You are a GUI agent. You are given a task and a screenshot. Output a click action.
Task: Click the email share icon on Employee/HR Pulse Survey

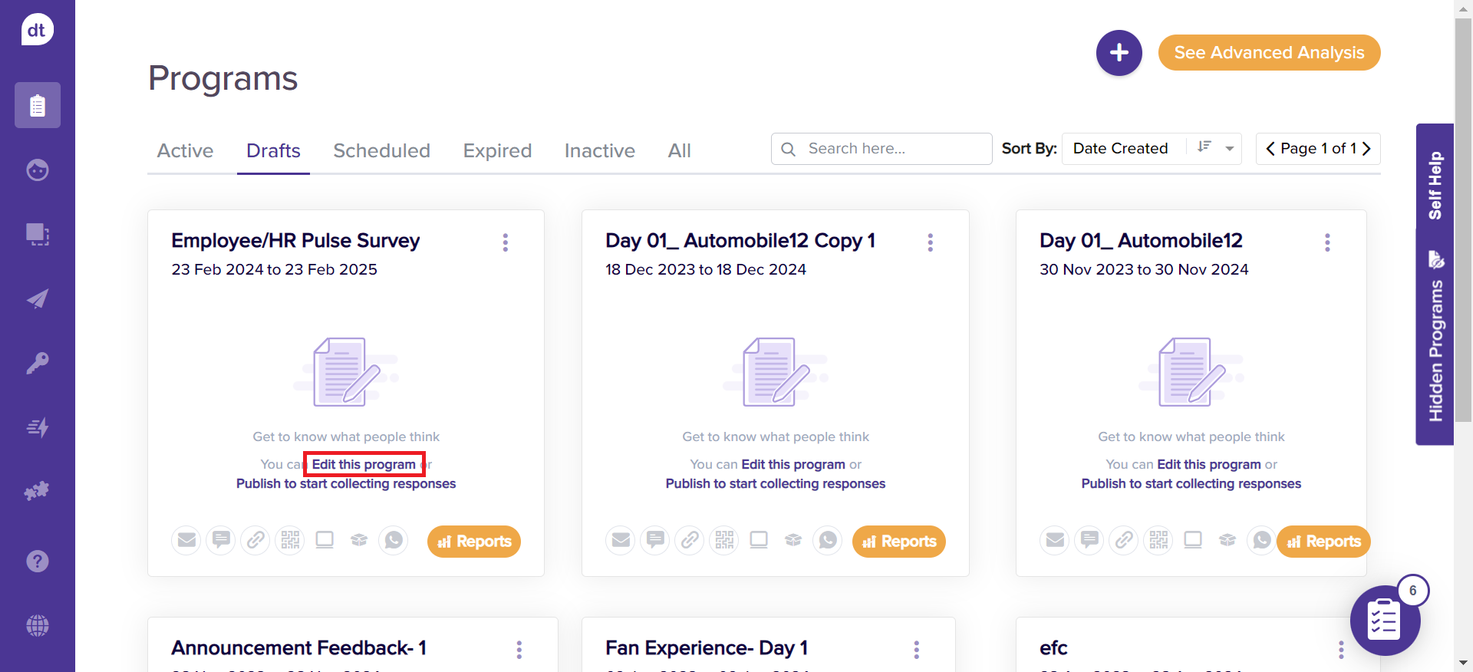coord(186,541)
